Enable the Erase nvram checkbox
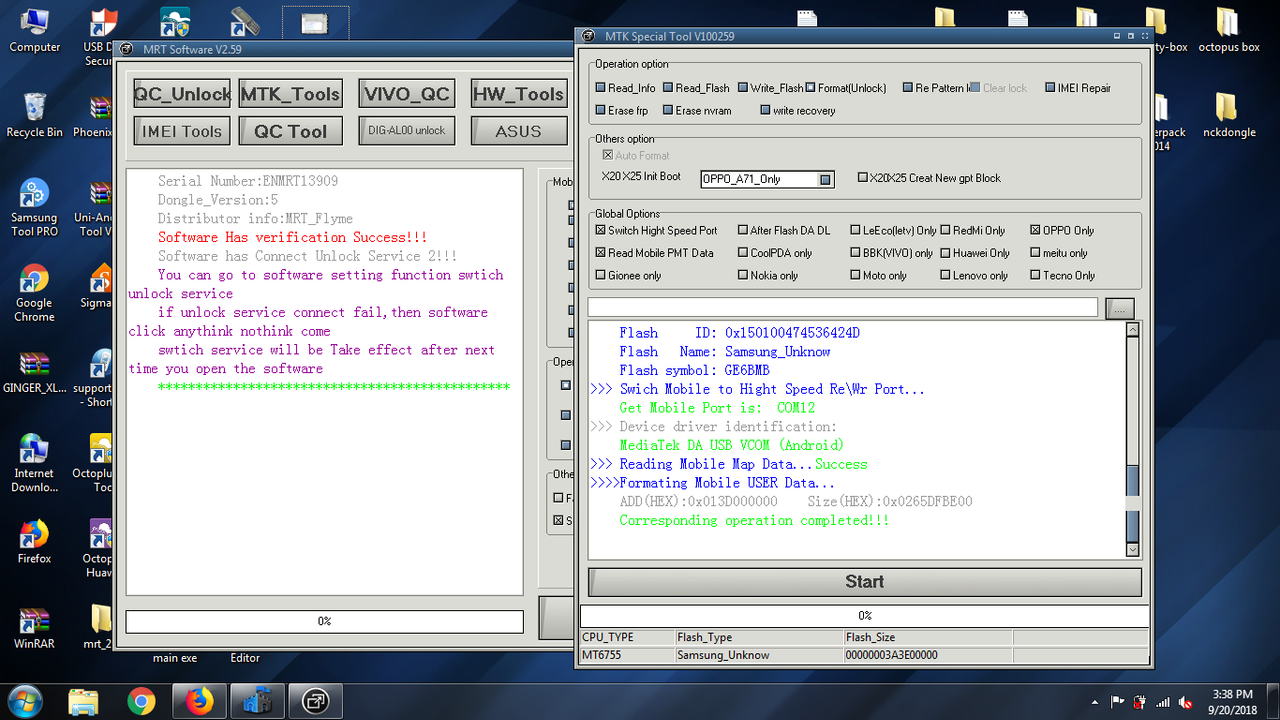Viewport: 1280px width, 720px height. 667,111
